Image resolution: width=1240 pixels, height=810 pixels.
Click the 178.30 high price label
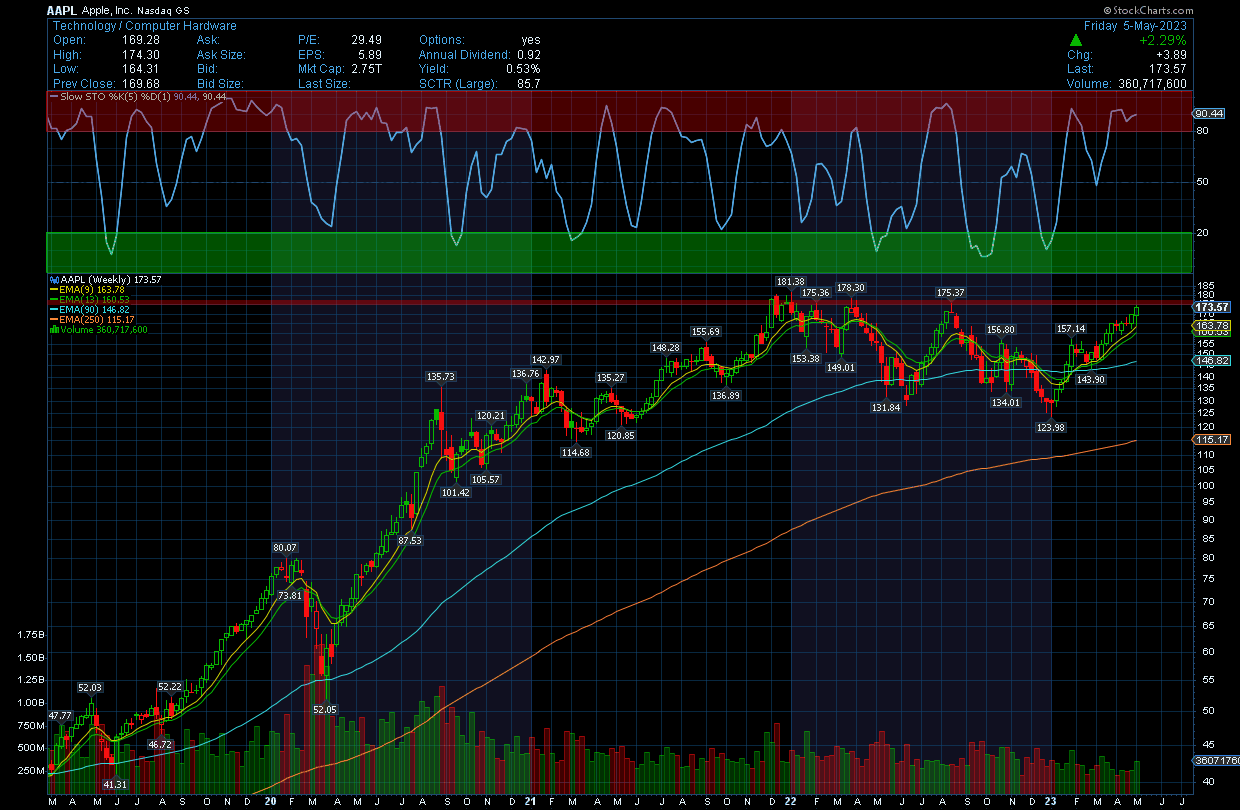(x=850, y=288)
